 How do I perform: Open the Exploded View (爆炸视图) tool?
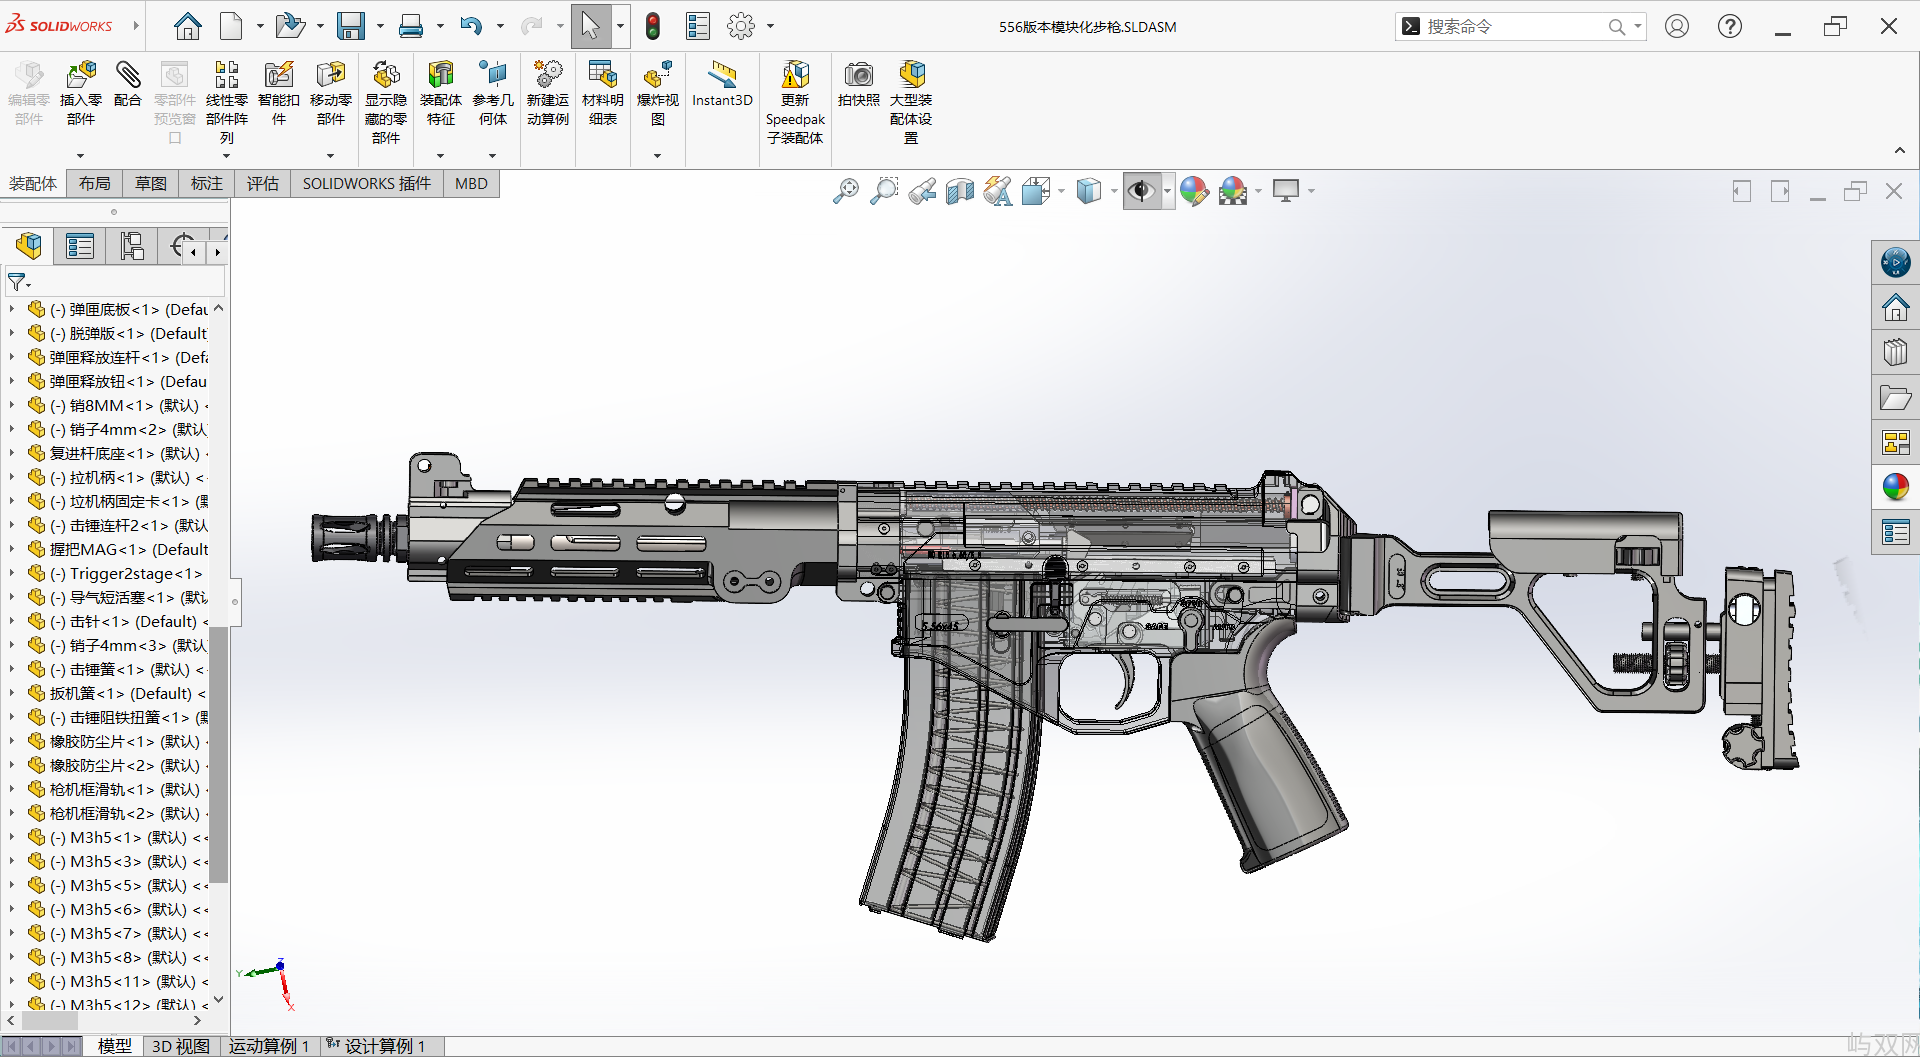point(657,76)
